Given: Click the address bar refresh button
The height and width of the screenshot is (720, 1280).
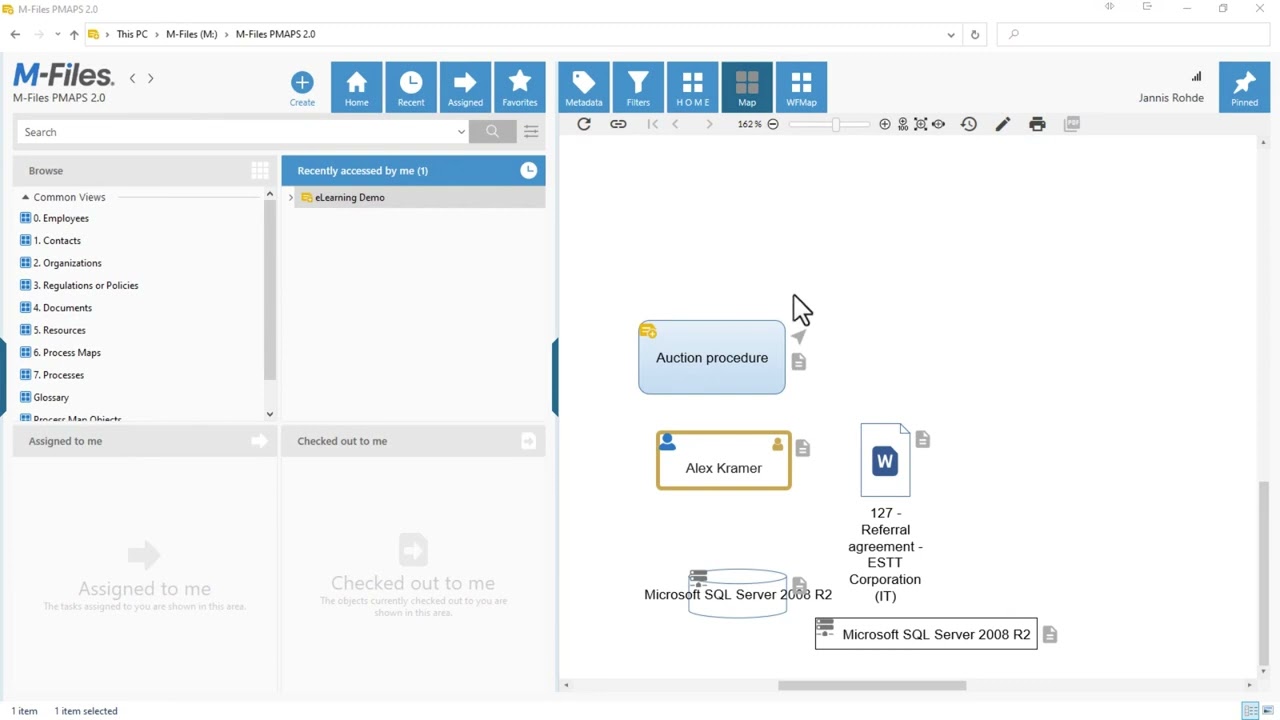Looking at the screenshot, I should [x=975, y=34].
